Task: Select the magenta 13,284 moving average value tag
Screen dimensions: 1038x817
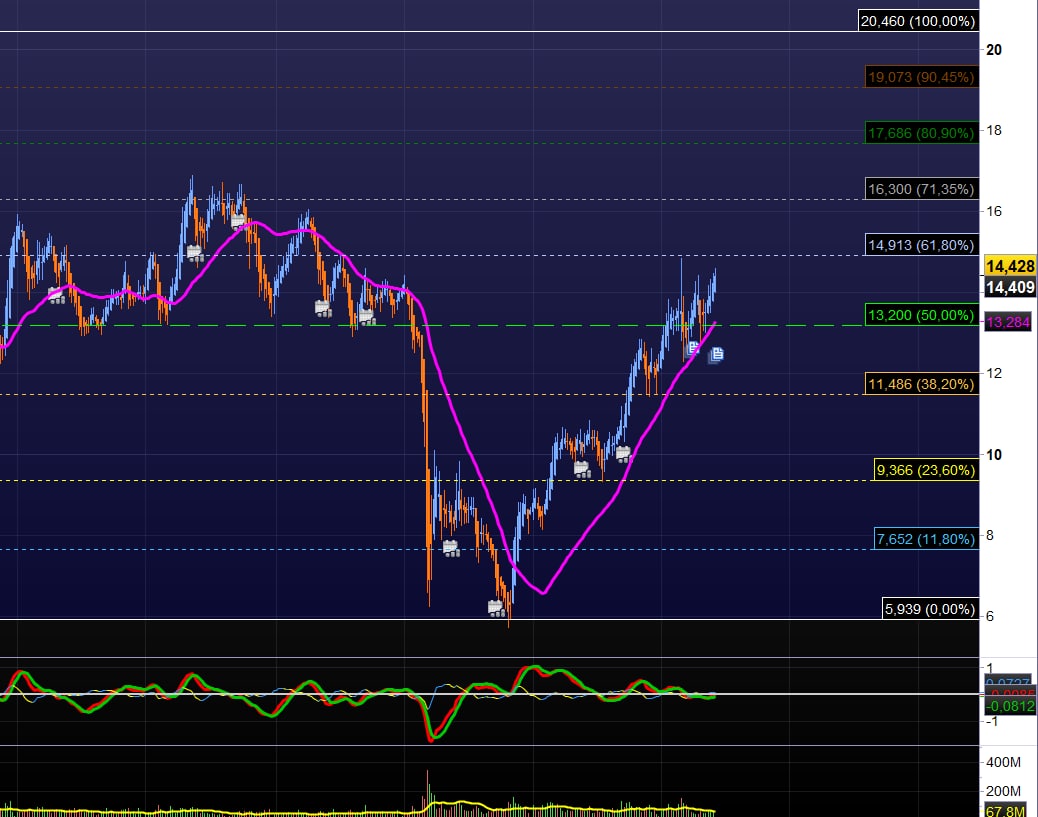Action: click(1008, 323)
